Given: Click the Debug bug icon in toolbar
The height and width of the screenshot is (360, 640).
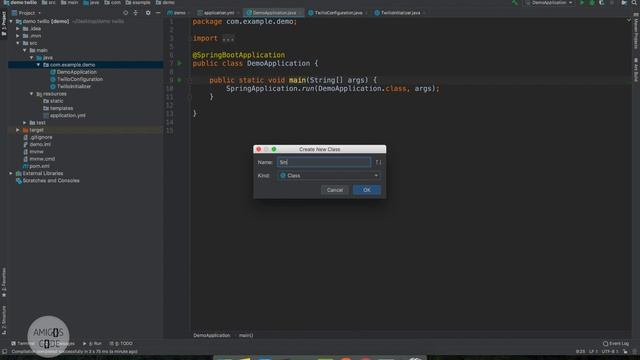Looking at the screenshot, I should coord(591,3).
